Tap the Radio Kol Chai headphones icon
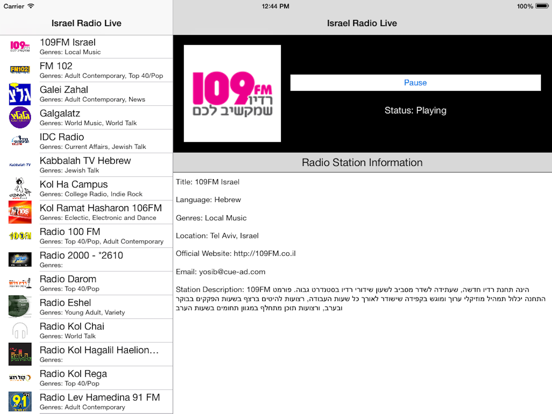This screenshot has width=552, height=414. click(20, 330)
